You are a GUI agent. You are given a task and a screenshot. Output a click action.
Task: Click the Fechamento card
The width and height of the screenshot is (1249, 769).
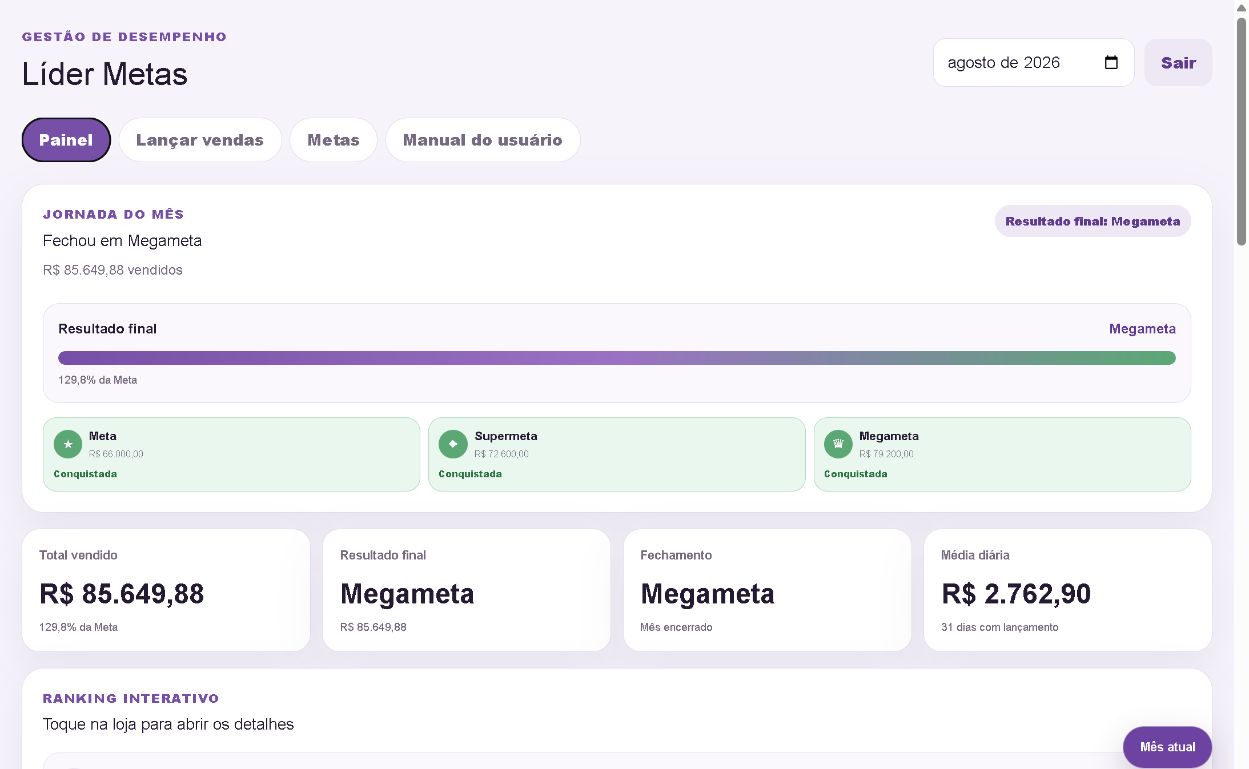767,590
